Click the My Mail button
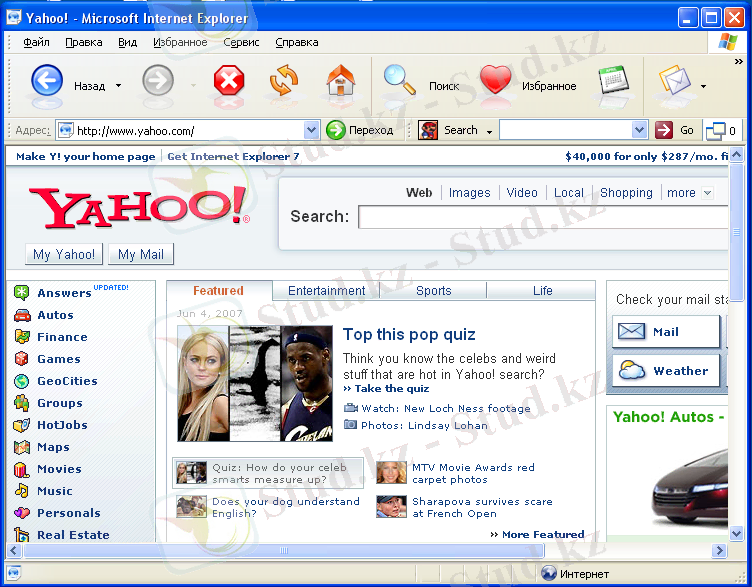 141,254
